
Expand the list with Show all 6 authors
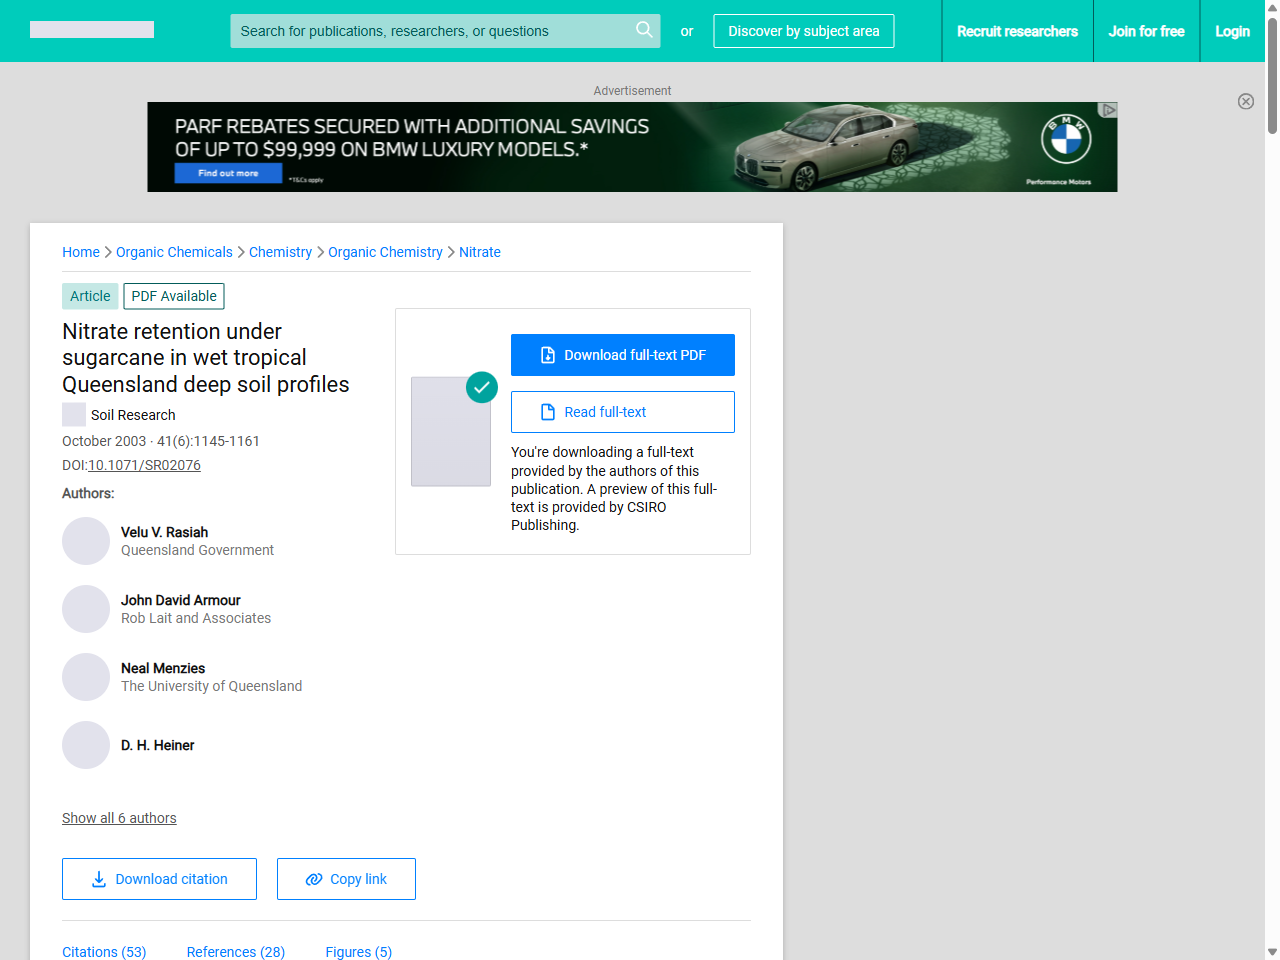(119, 818)
